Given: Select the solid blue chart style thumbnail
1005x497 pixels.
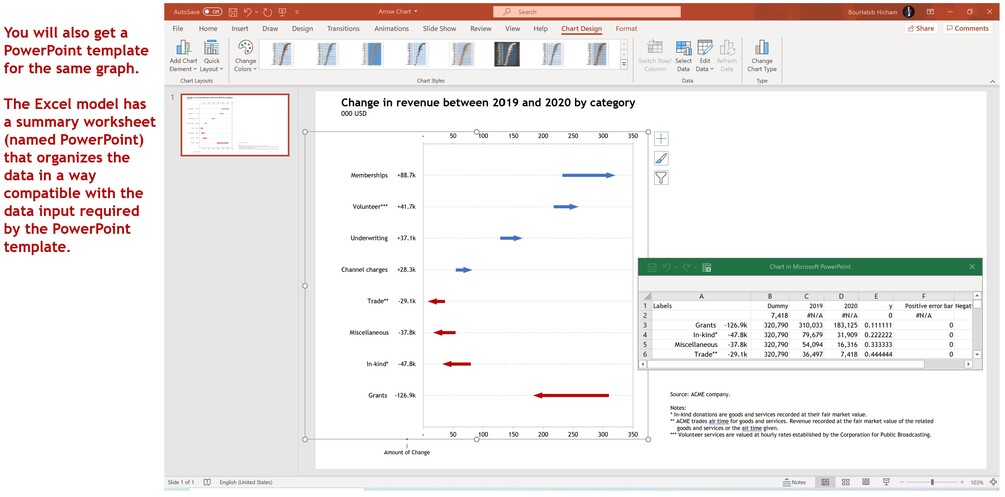Looking at the screenshot, I should pyautogui.click(x=372, y=55).
